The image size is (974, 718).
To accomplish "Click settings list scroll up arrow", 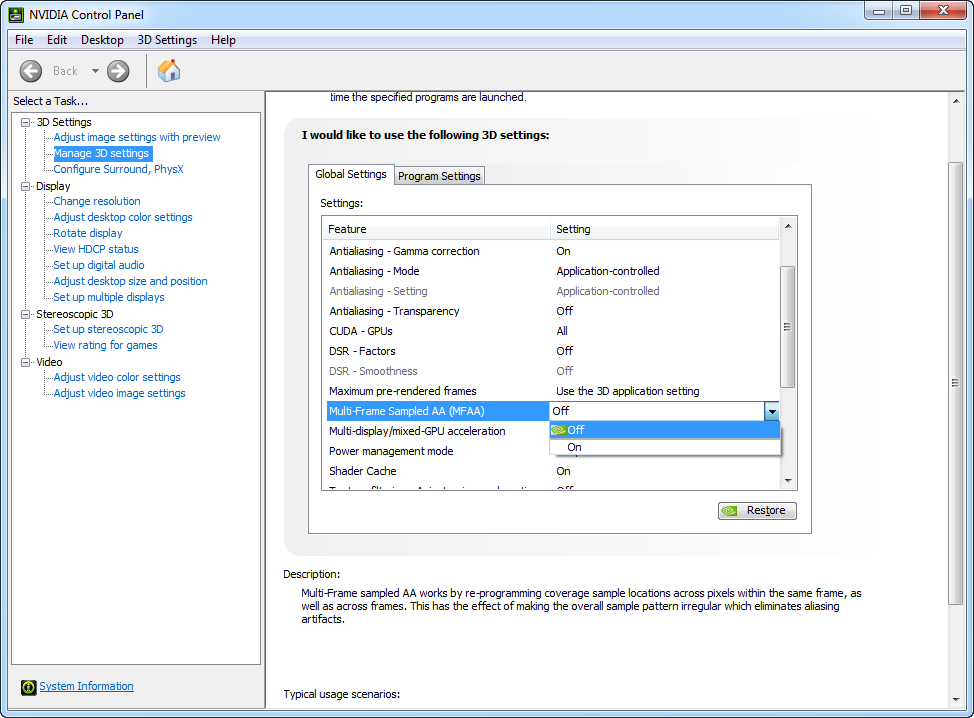I will tap(788, 226).
